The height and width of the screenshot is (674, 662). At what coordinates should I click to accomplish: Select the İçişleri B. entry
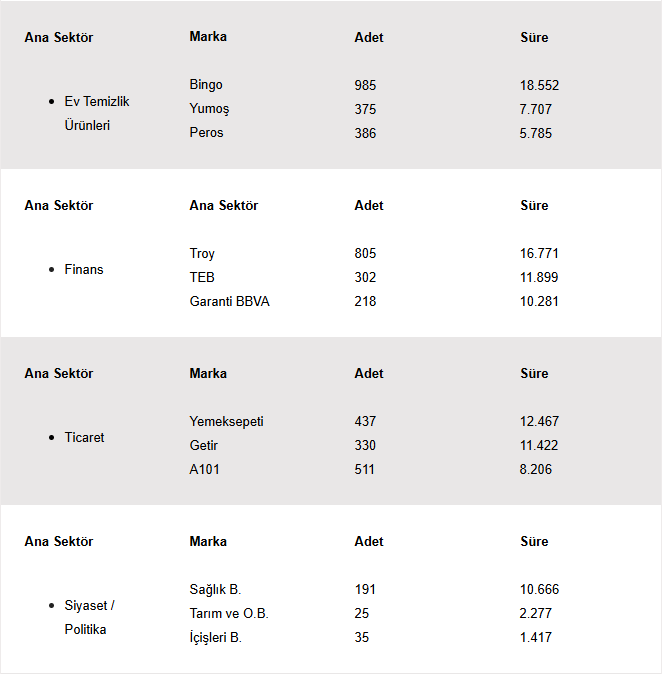tap(215, 637)
